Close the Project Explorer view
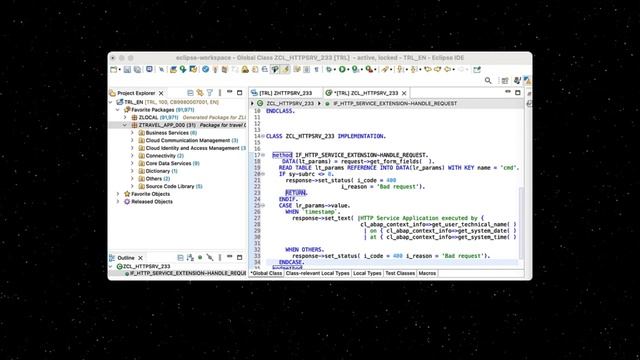The height and width of the screenshot is (360, 640). [x=161, y=93]
